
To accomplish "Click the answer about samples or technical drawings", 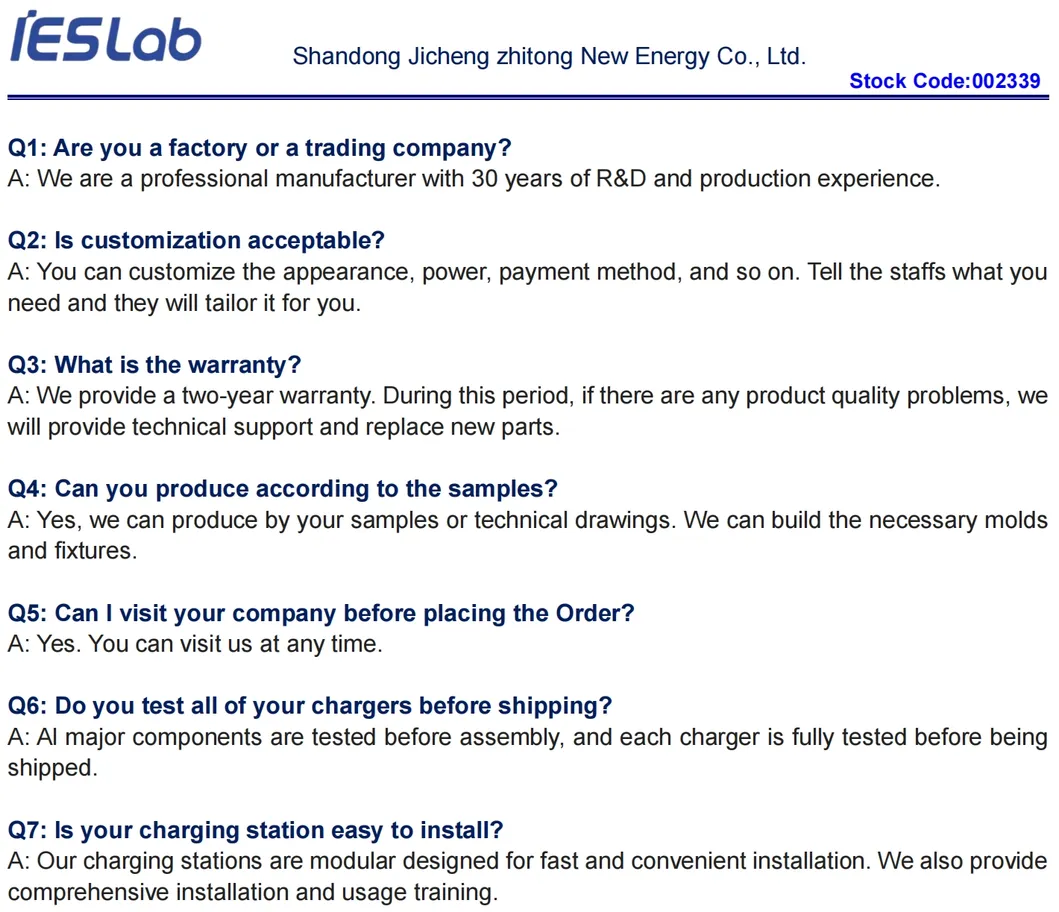I will click(x=527, y=521).
